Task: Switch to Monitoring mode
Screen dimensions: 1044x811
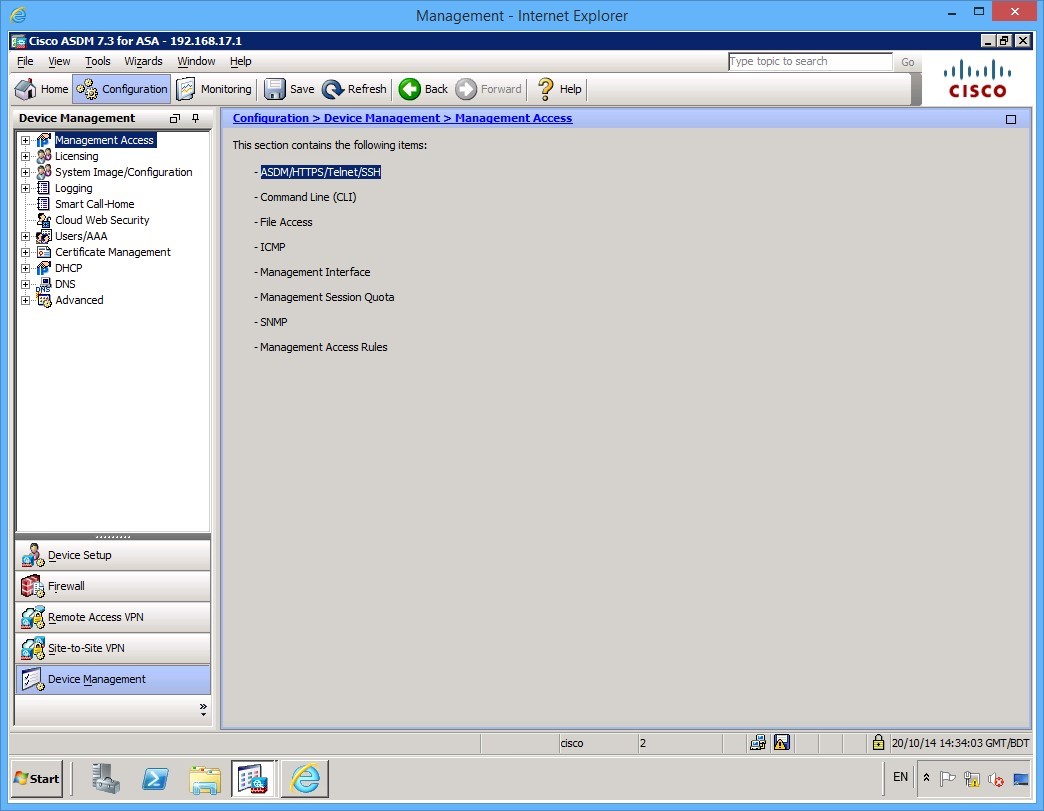Action: click(x=213, y=89)
